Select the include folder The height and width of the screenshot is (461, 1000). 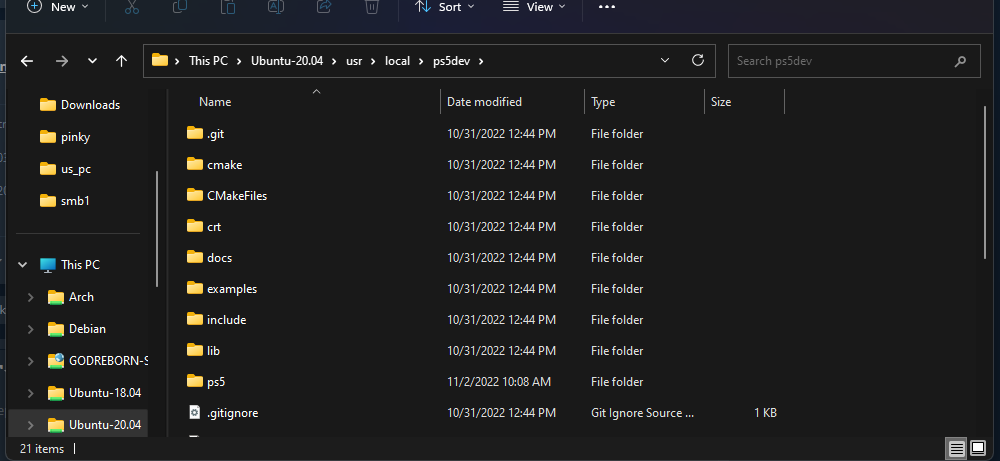226,320
